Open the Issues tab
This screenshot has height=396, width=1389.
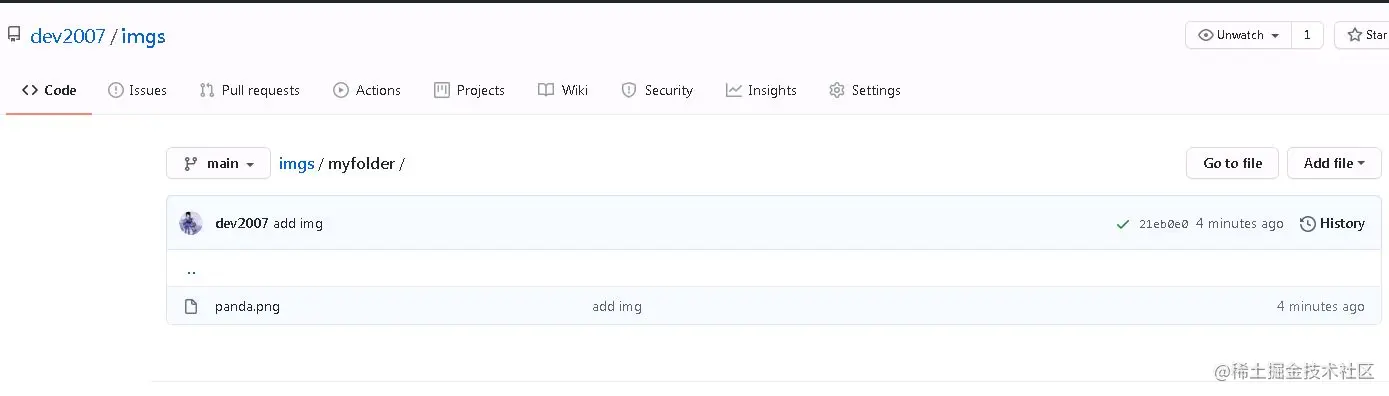point(137,90)
